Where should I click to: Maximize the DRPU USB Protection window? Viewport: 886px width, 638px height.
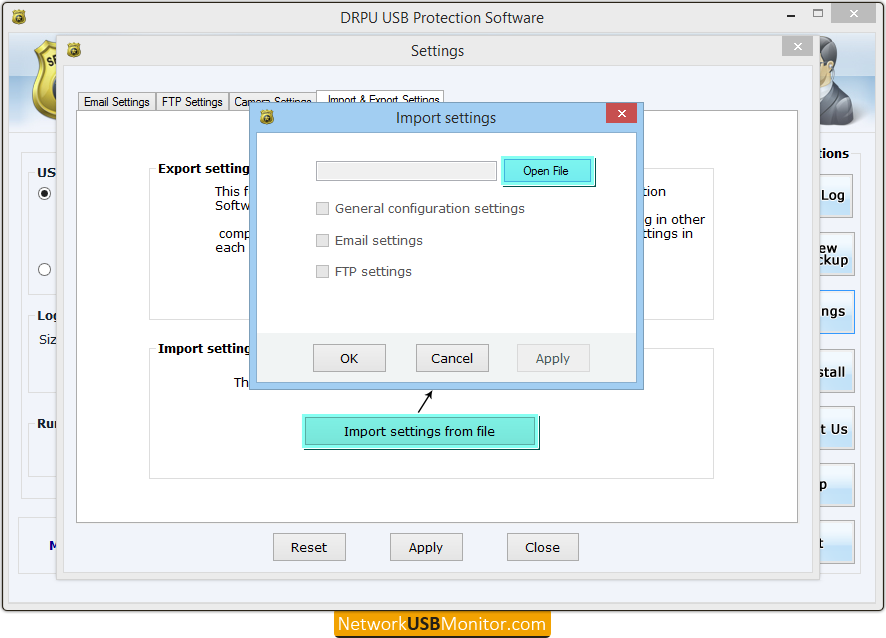click(818, 14)
